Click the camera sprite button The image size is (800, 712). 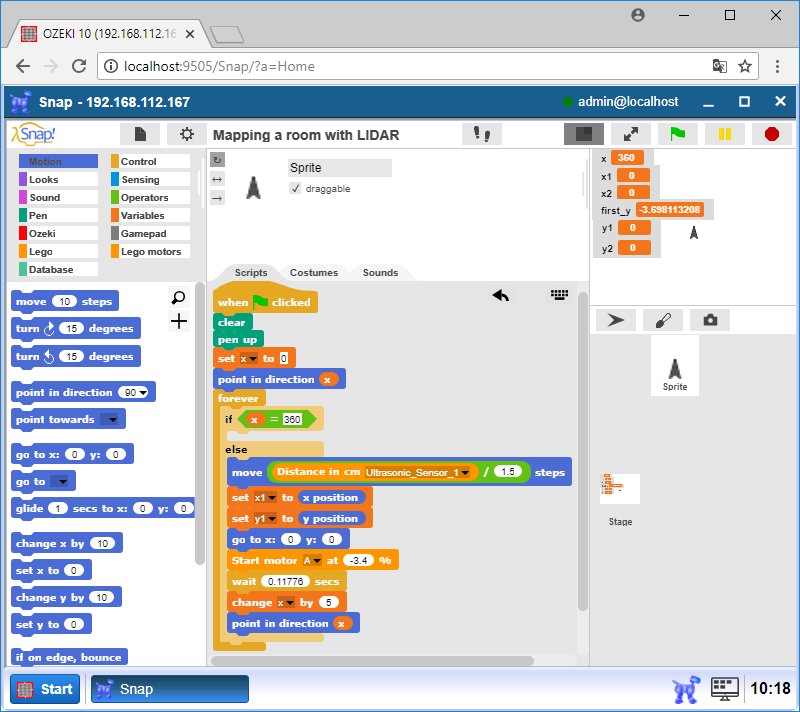tap(710, 320)
